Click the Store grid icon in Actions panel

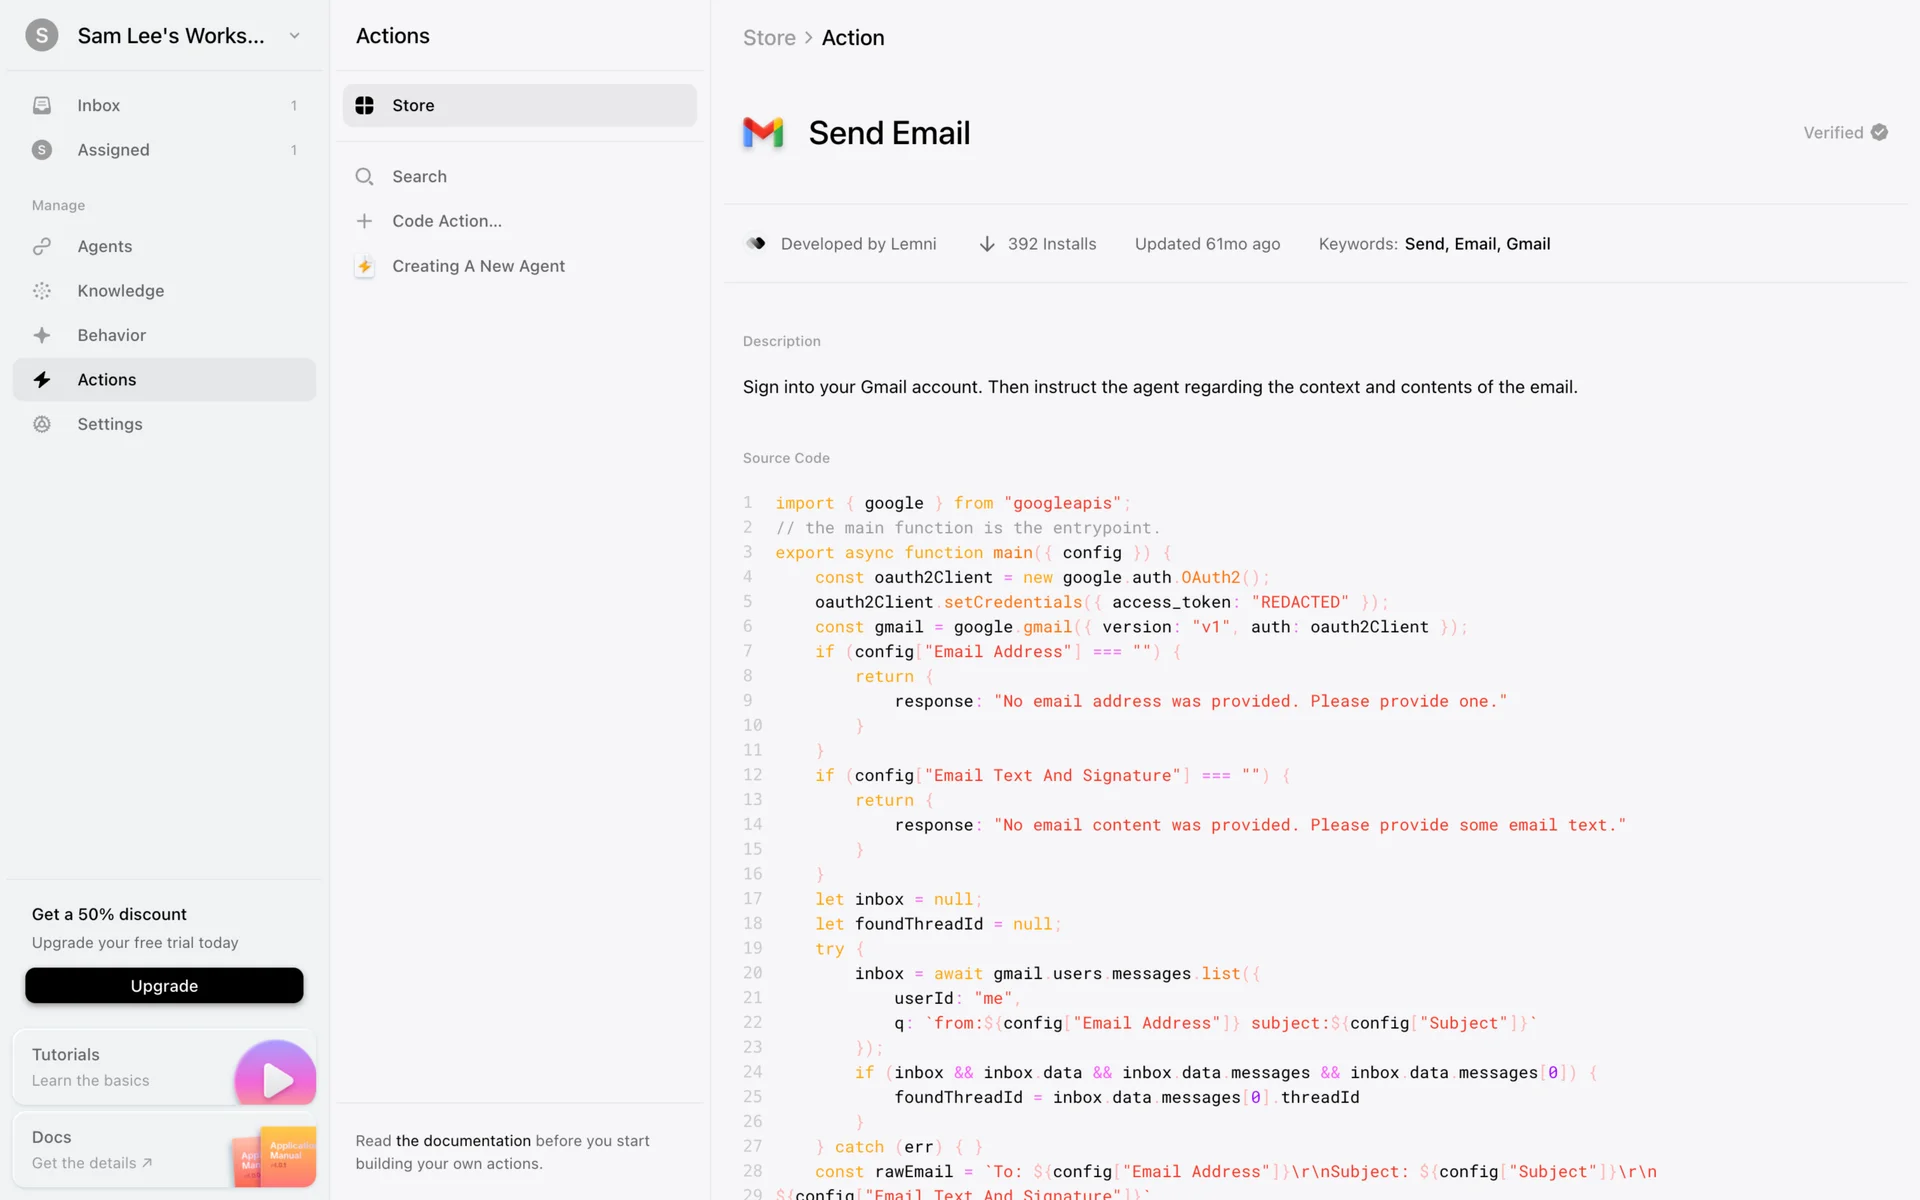(x=364, y=105)
